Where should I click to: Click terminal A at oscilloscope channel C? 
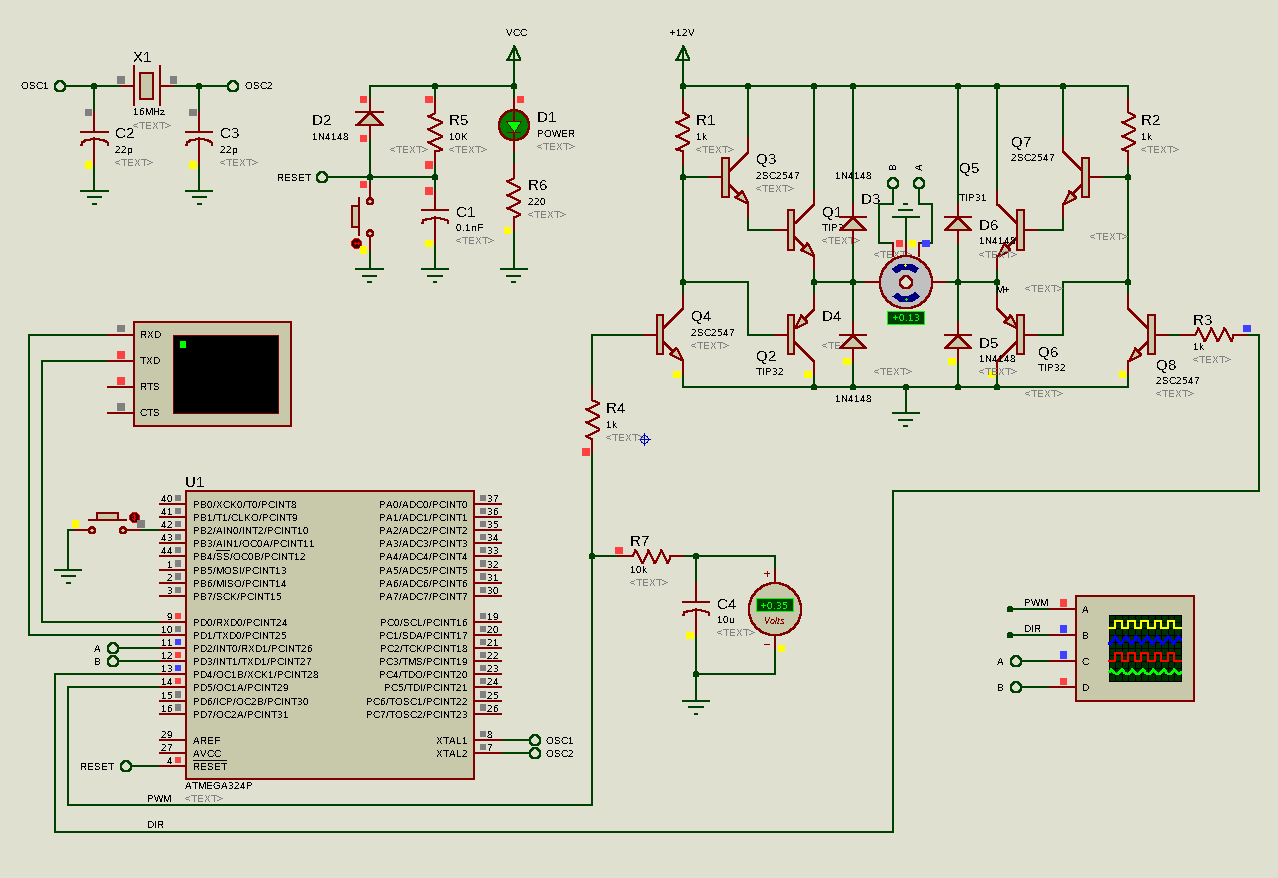pyautogui.click(x=1016, y=661)
